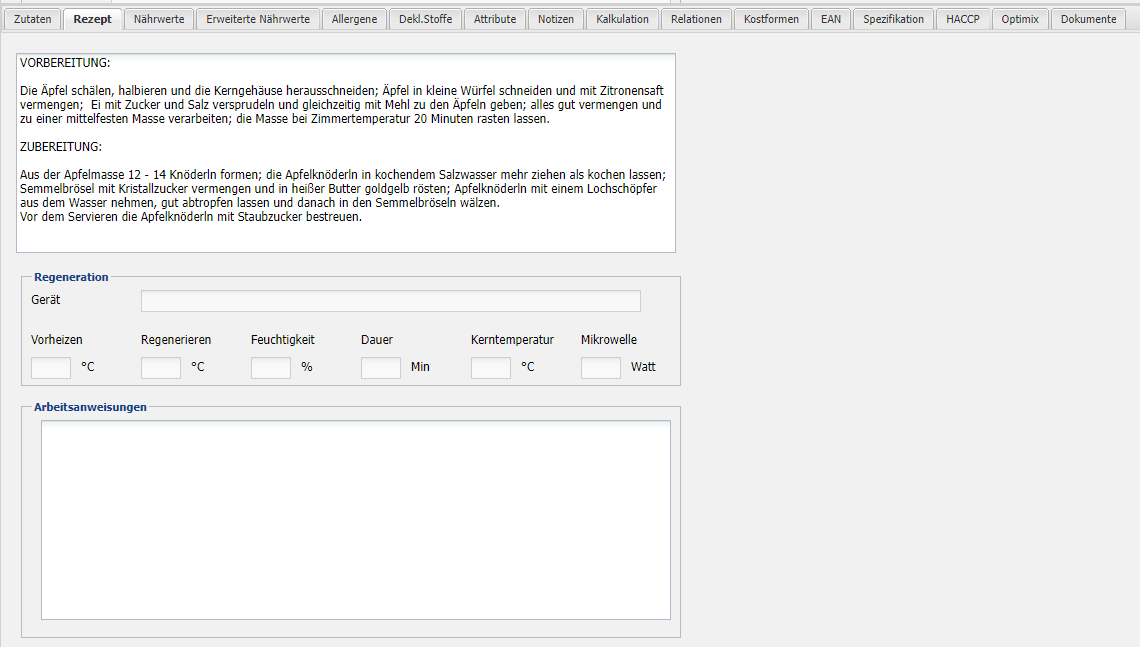Image resolution: width=1140 pixels, height=647 pixels.
Task: Open the Relationen tab
Action: pyautogui.click(x=696, y=19)
